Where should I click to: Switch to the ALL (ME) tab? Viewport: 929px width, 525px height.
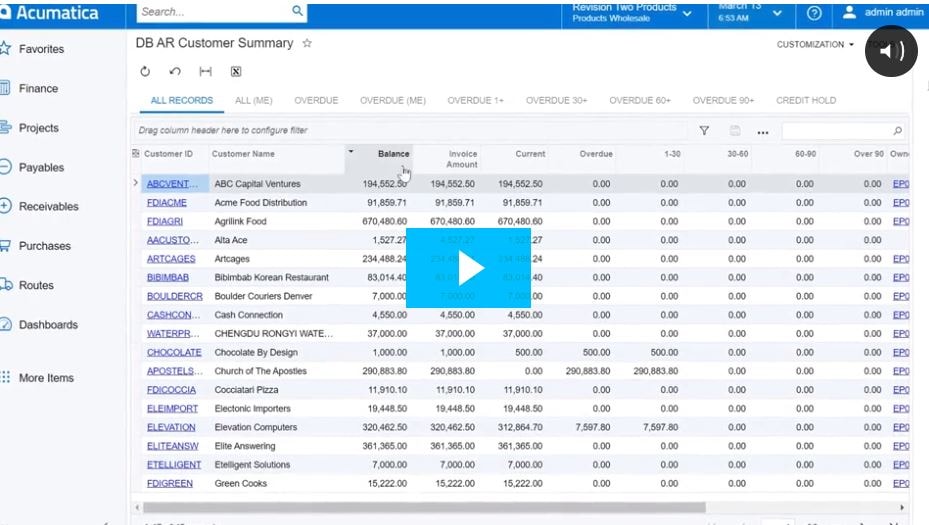[254, 101]
